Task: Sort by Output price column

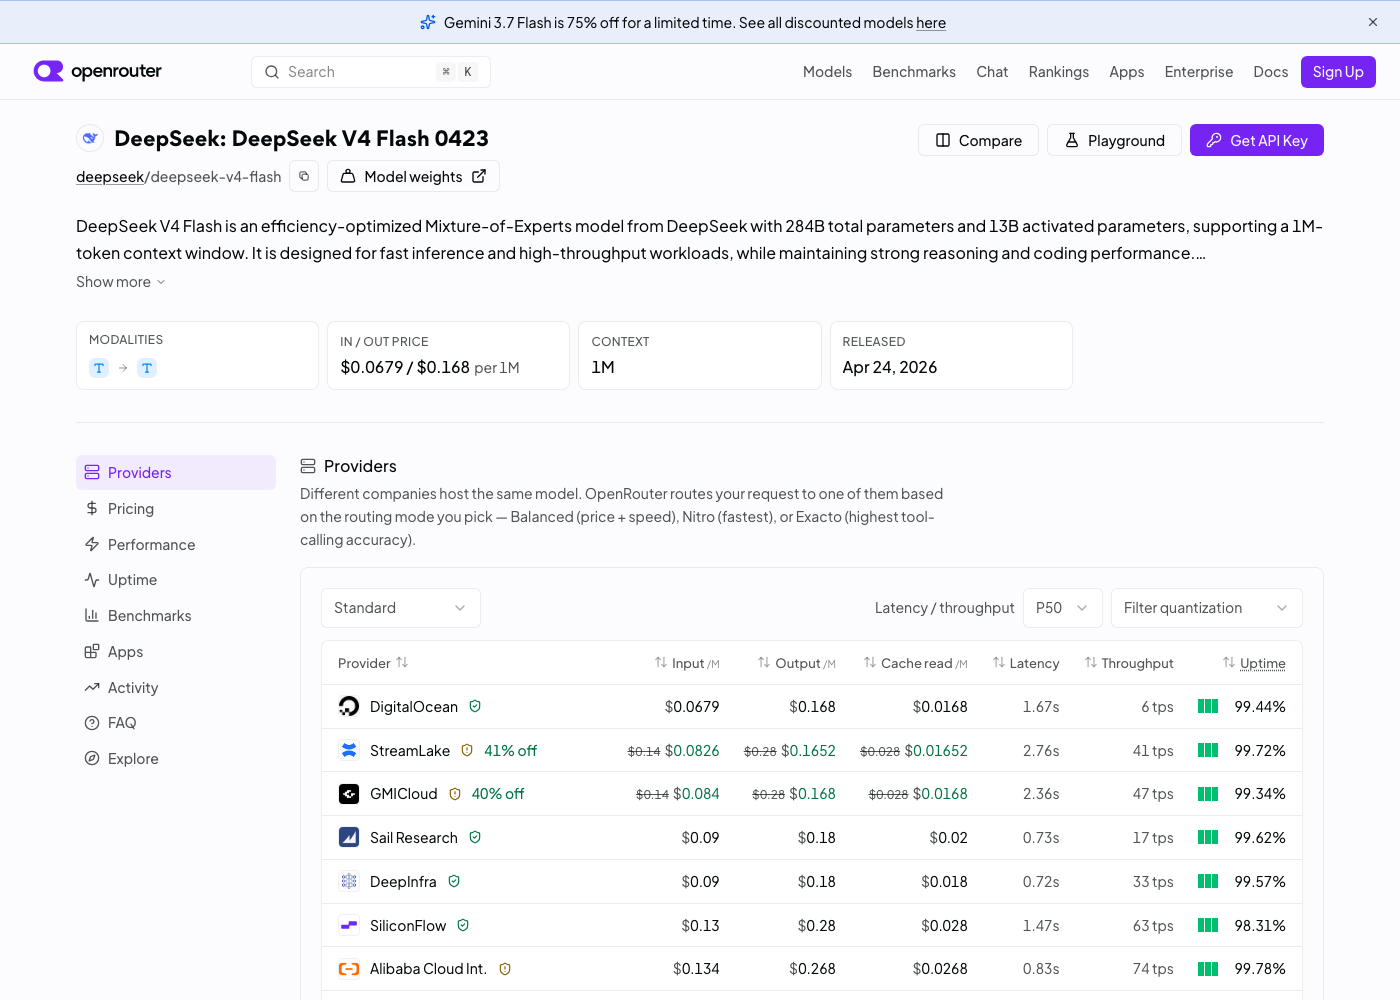Action: [x=796, y=663]
